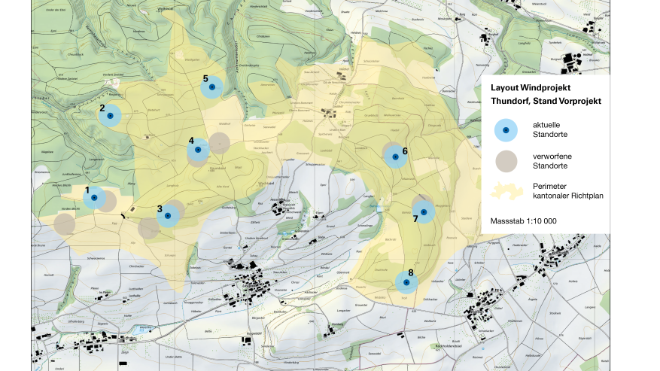
Task: Click the Perimeter kantonaler Richtplan legend swatch
Action: [x=507, y=191]
